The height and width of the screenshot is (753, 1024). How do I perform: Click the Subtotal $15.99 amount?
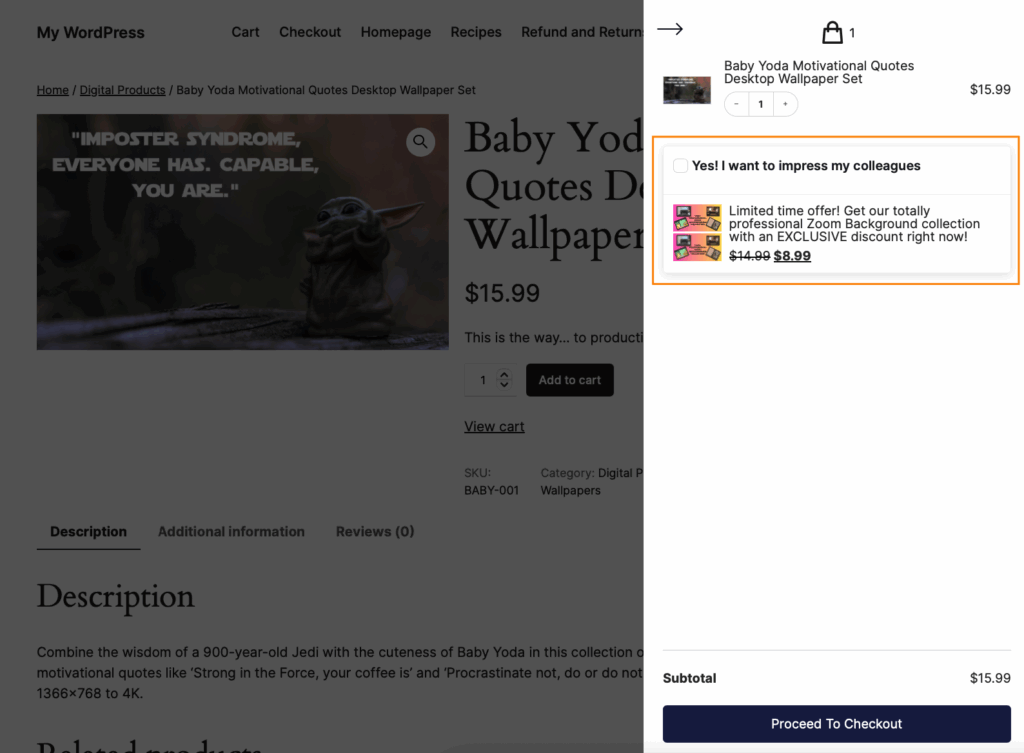tap(990, 678)
